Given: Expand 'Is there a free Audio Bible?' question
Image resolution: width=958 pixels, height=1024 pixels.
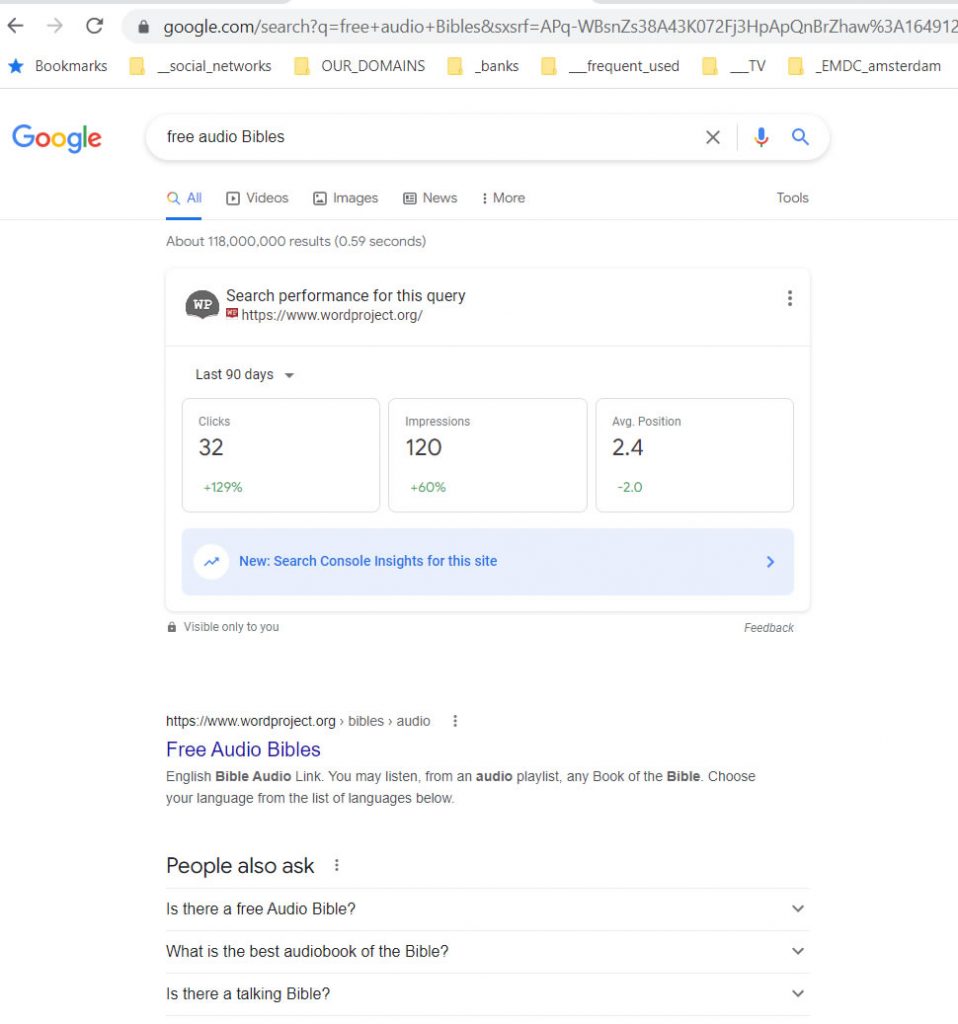Looking at the screenshot, I should pyautogui.click(x=797, y=909).
